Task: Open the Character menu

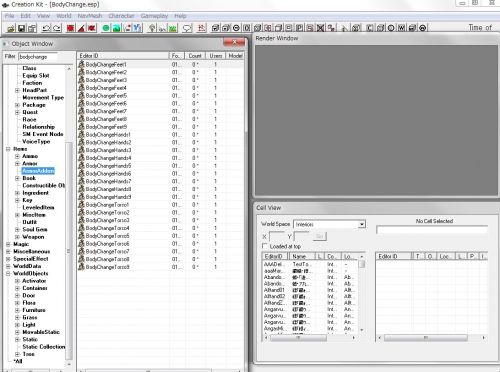Action: coord(121,16)
